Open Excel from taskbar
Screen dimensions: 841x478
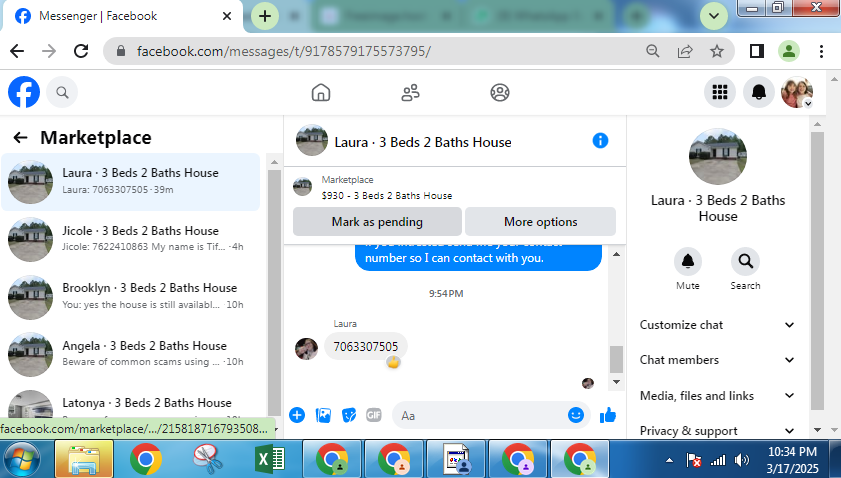coord(270,460)
